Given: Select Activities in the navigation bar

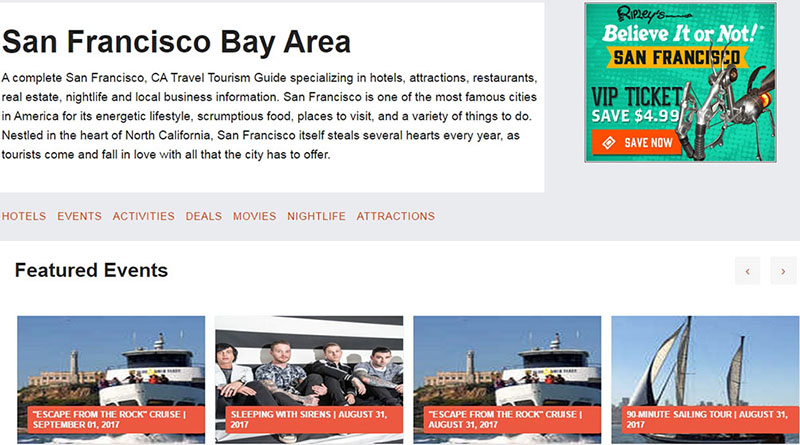Looking at the screenshot, I should point(143,216).
